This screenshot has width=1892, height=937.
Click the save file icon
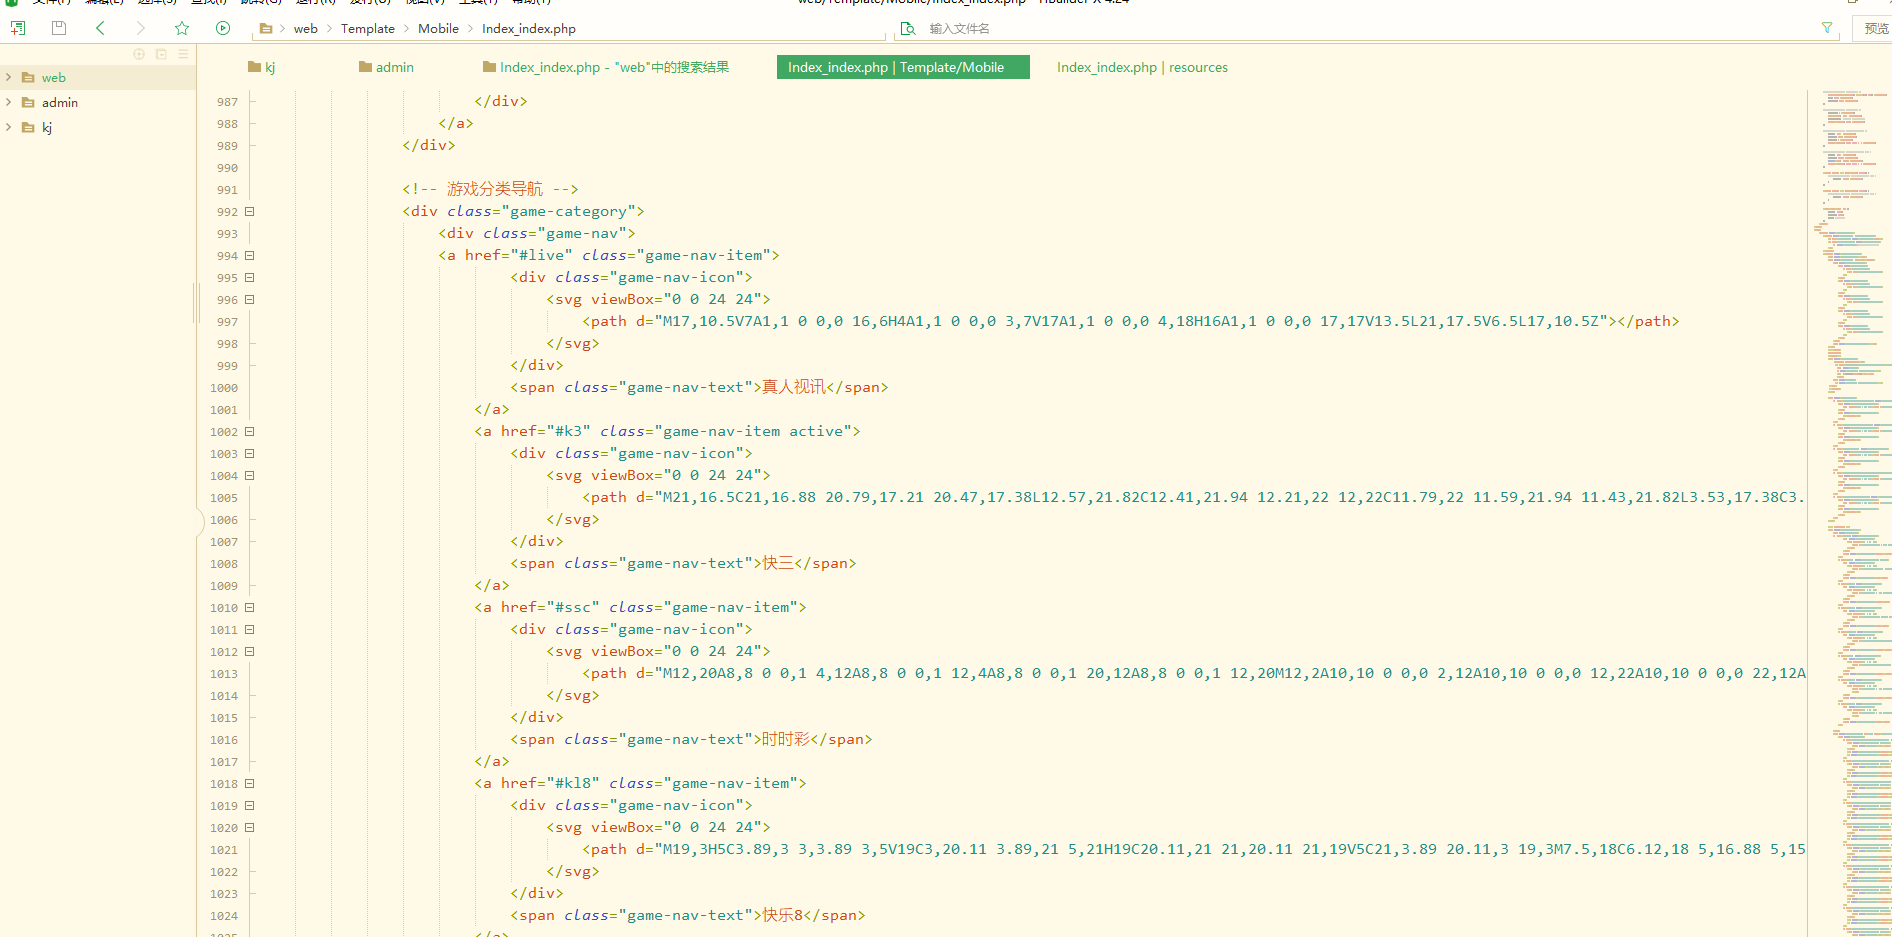click(x=59, y=28)
